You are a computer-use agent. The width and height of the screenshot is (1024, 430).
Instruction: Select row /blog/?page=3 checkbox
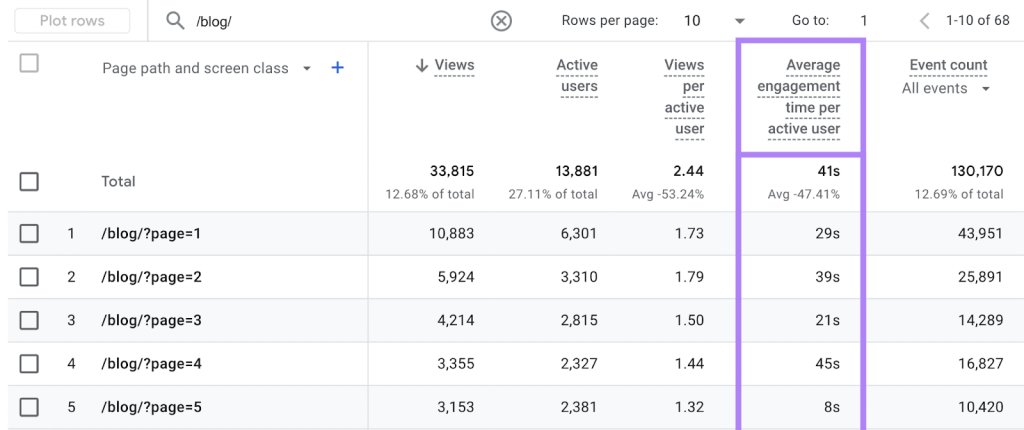[x=29, y=320]
